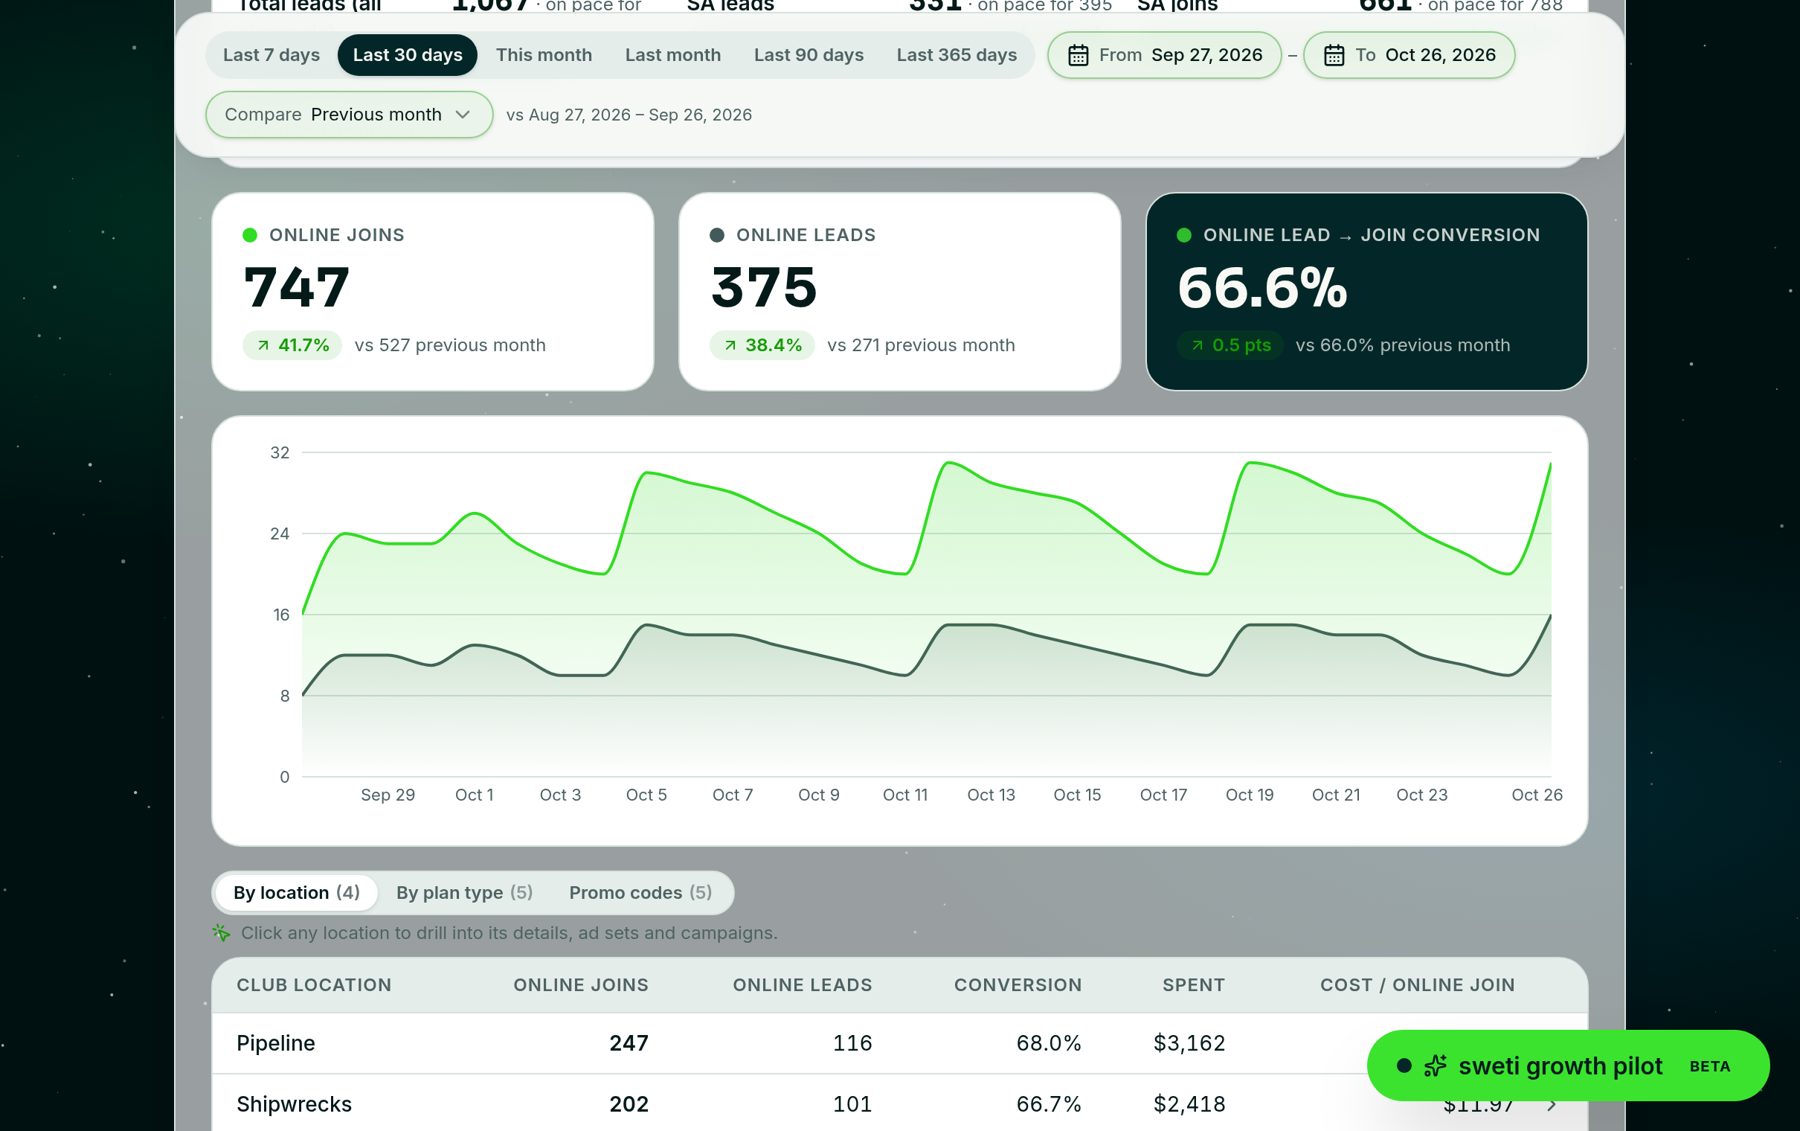The height and width of the screenshot is (1131, 1800).
Task: Click the Oct 26 chart axis label
Action: [x=1536, y=795]
